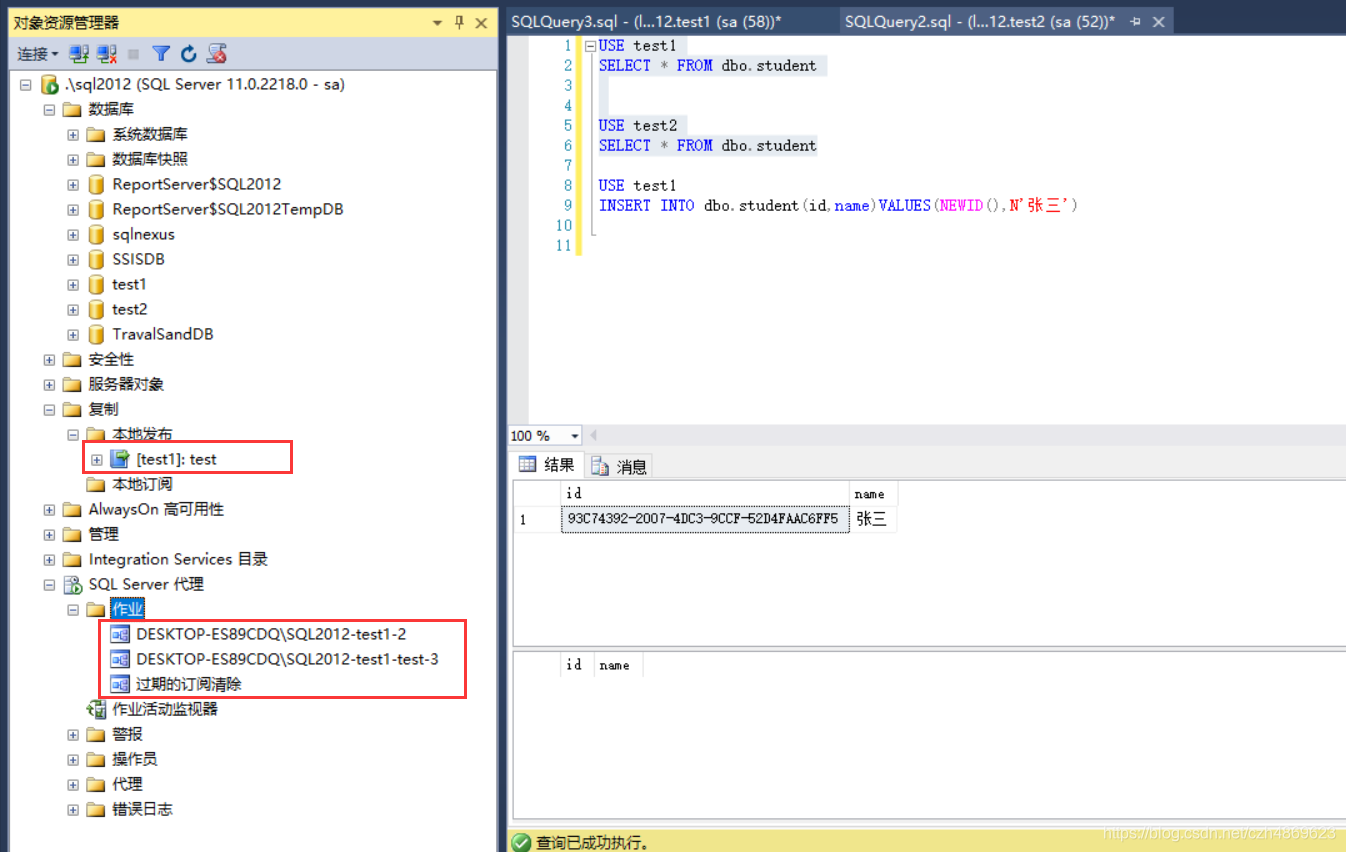
Task: Click the query success status icon
Action: coord(521,843)
